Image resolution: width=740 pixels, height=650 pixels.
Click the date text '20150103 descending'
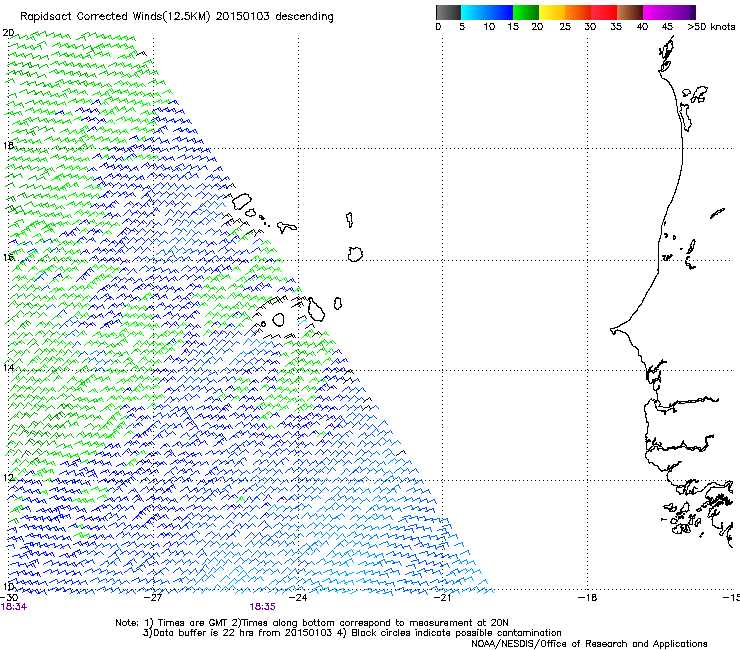tap(275, 17)
